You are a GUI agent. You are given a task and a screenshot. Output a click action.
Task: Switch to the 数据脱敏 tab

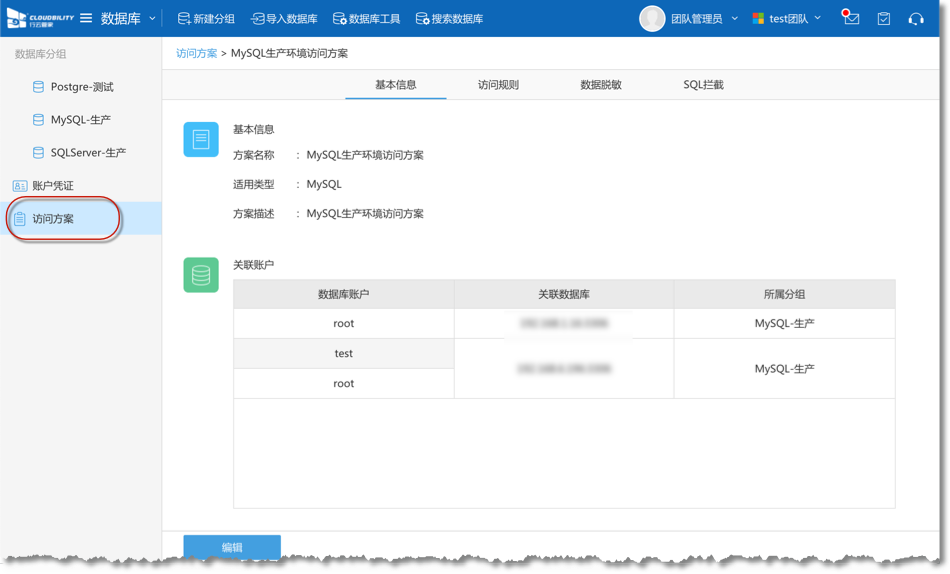[x=601, y=85]
